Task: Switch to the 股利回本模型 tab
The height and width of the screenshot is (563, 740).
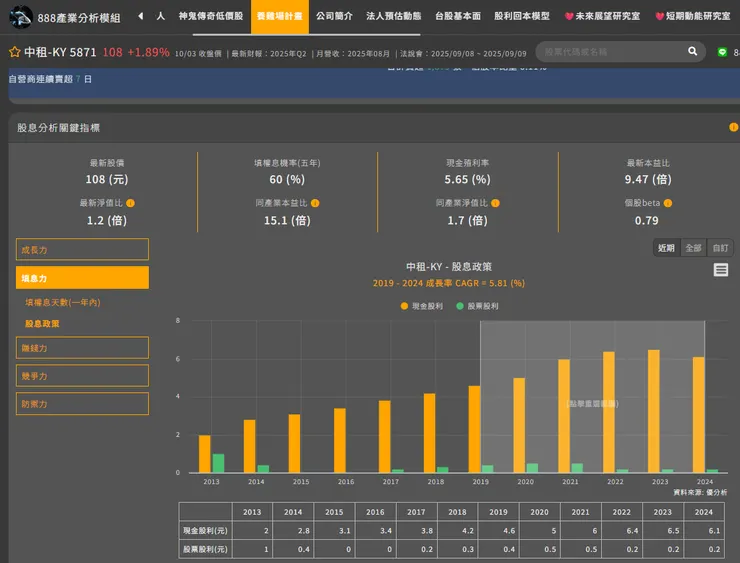Action: [522, 16]
